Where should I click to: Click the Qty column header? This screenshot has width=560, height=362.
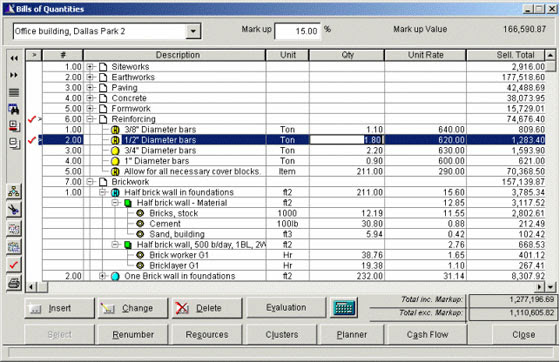pyautogui.click(x=347, y=55)
